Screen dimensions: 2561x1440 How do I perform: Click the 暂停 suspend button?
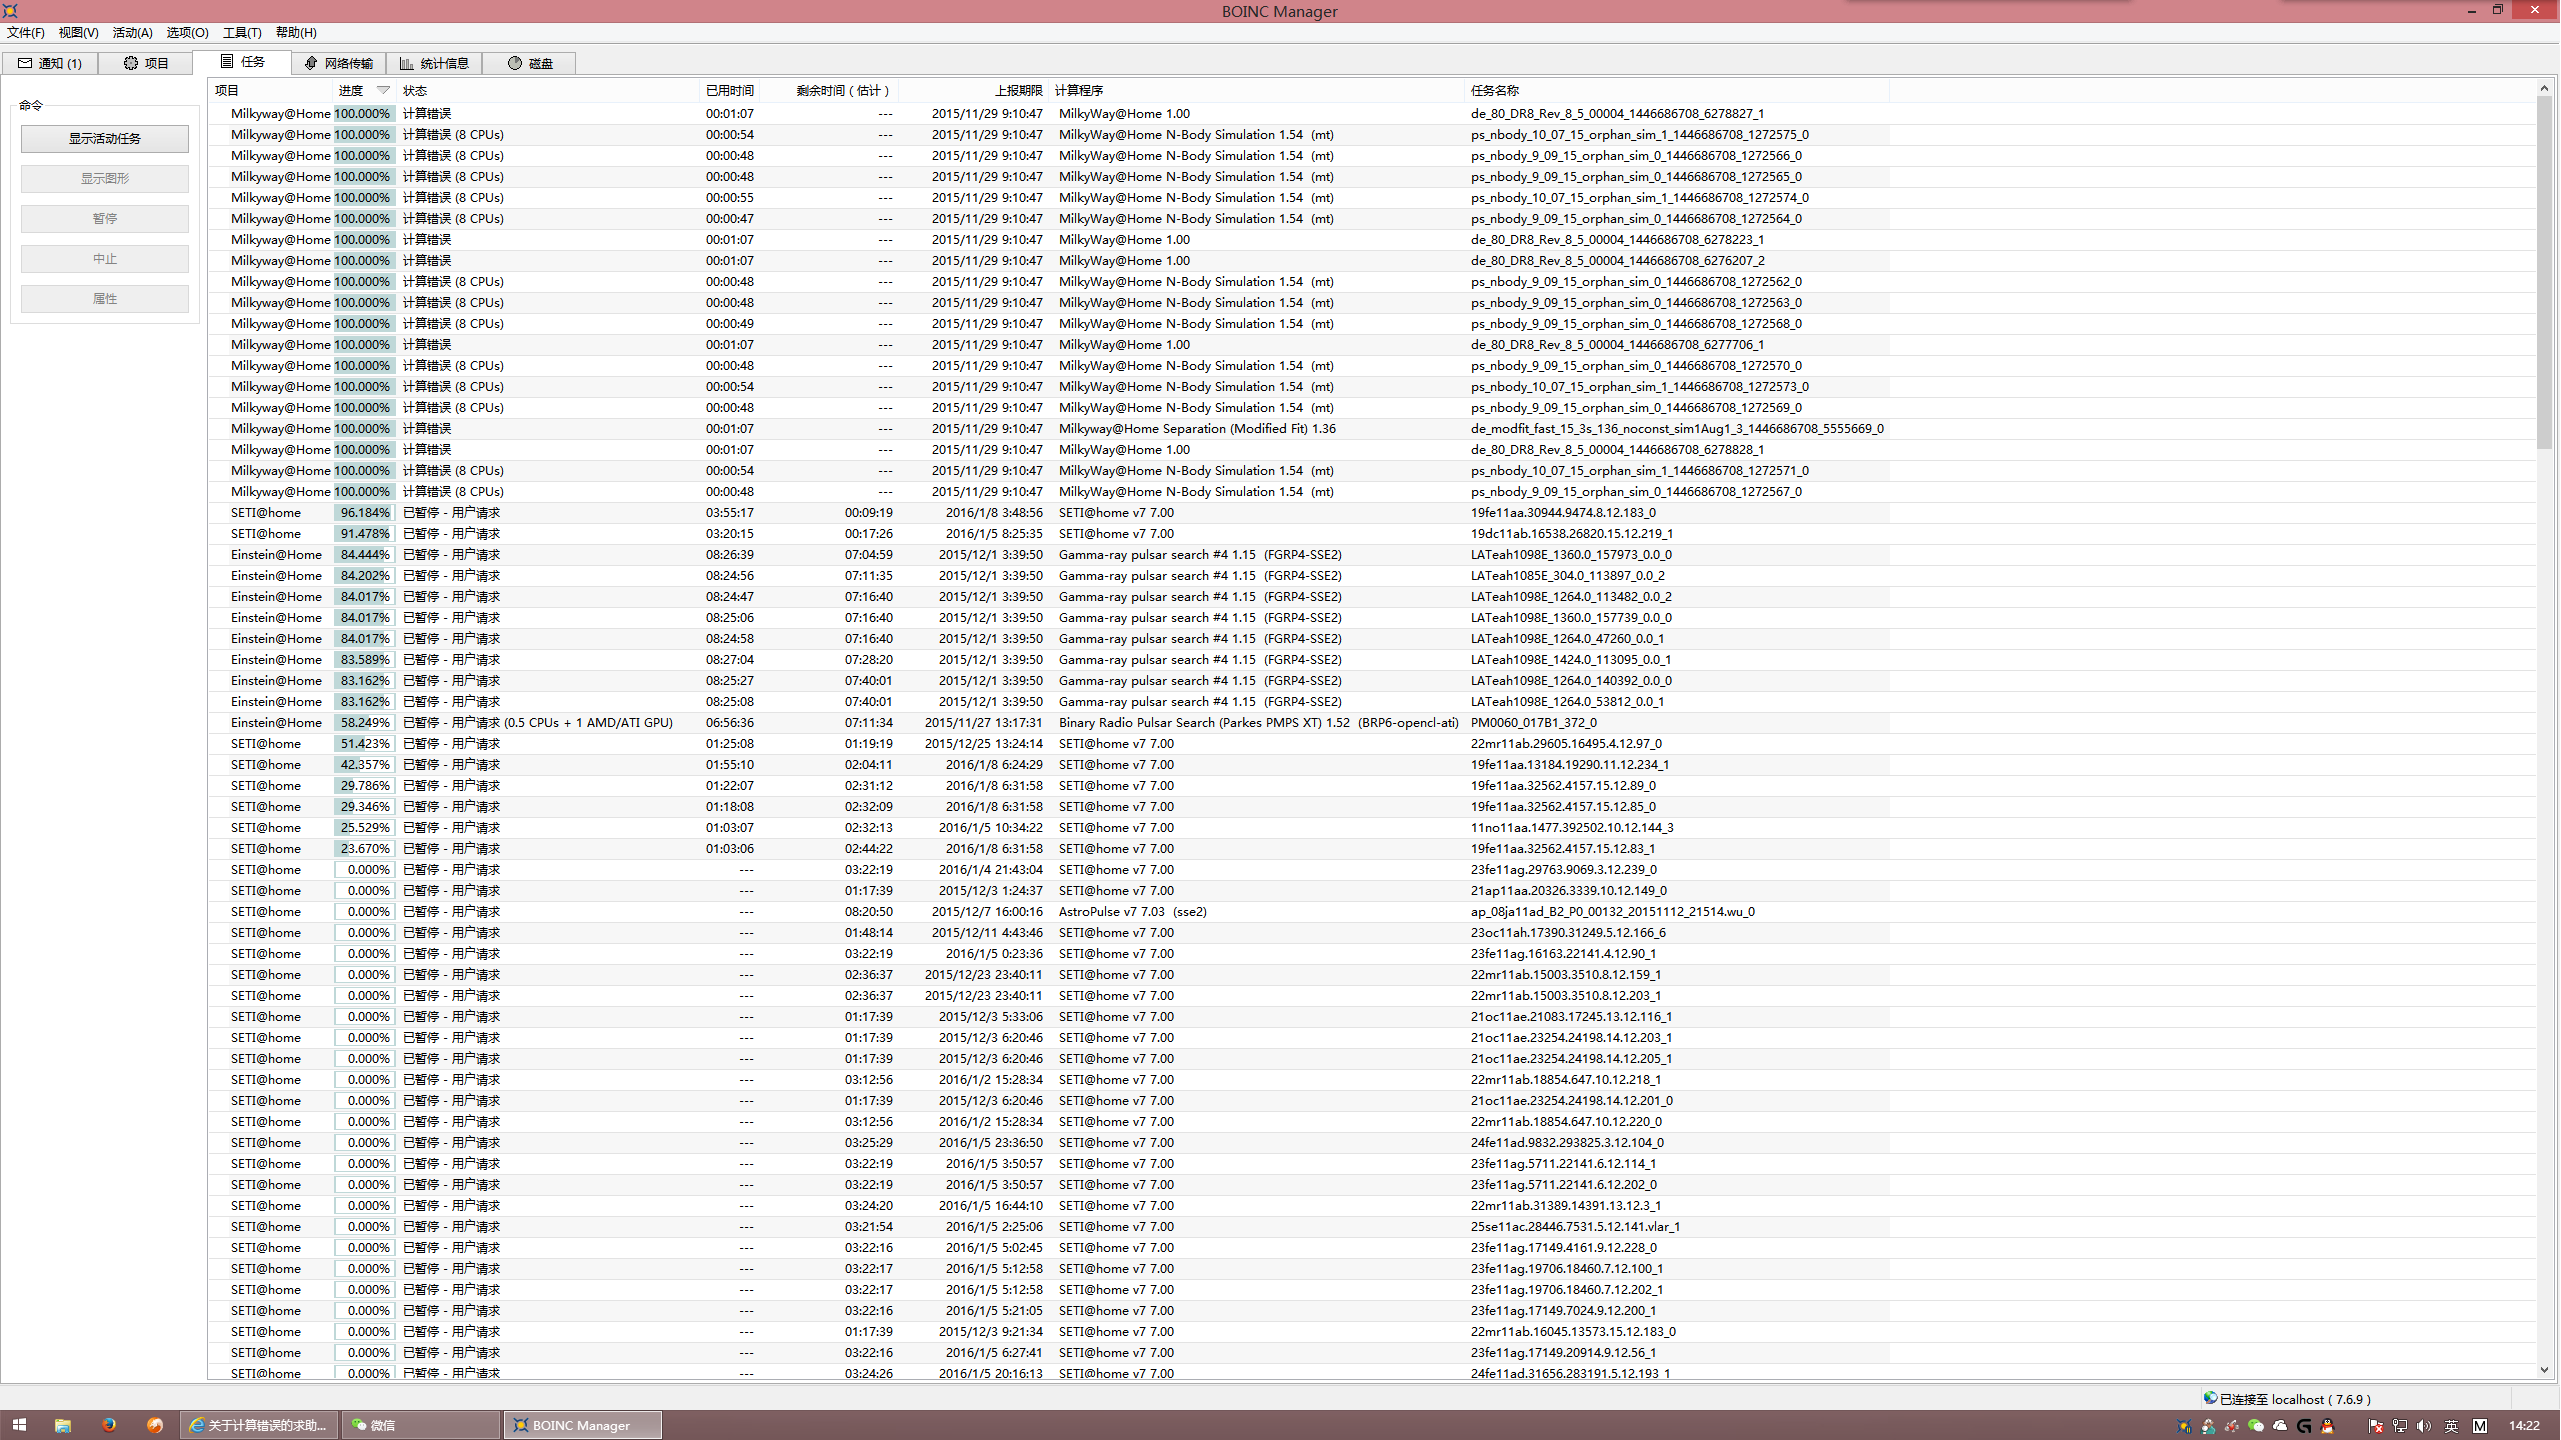(105, 218)
